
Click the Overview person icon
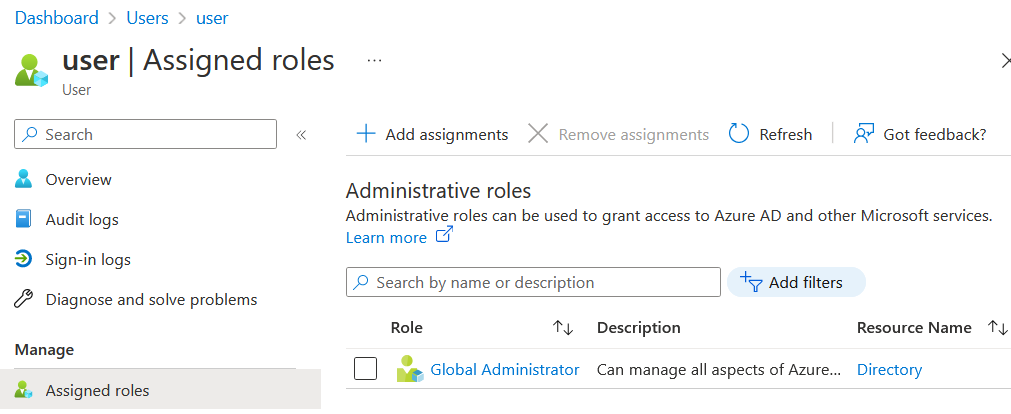point(23,179)
